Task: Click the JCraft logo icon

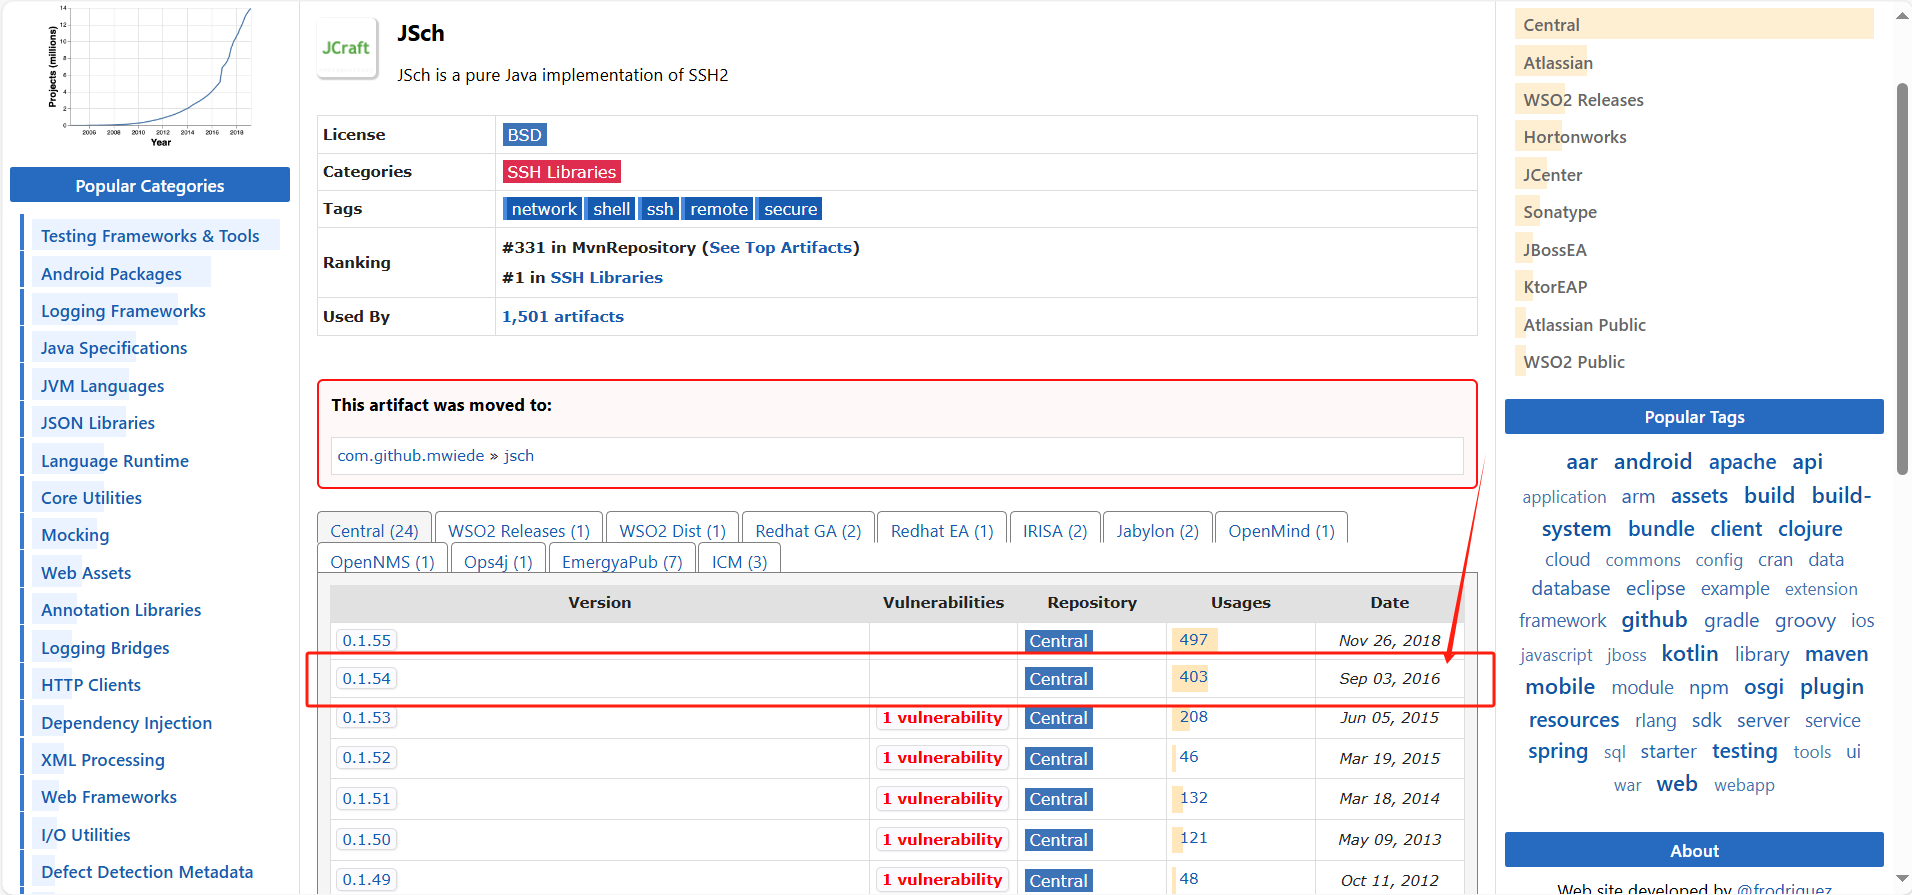Action: pyautogui.click(x=347, y=47)
